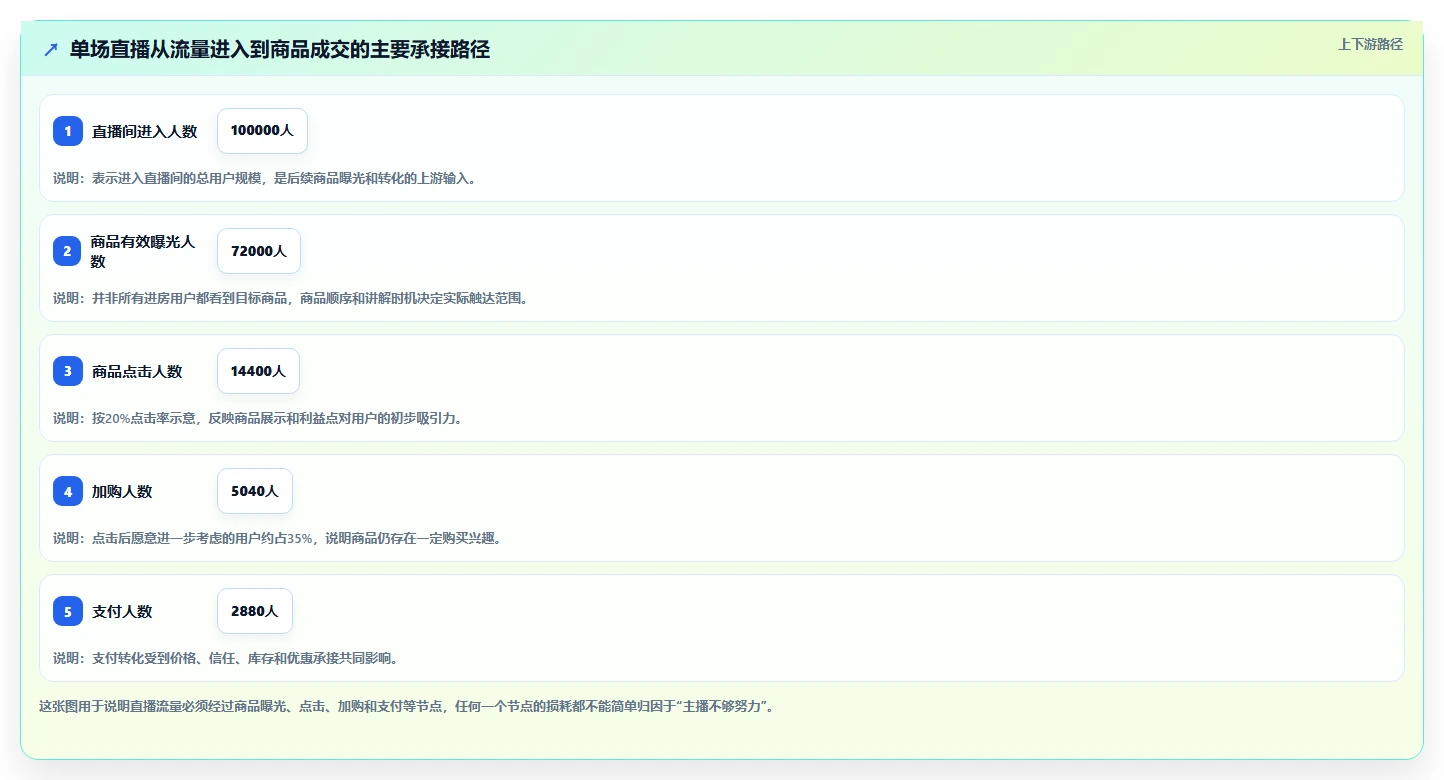Screen dimensions: 1444x780
Task: Select the 2880人 value box
Action: click(255, 611)
